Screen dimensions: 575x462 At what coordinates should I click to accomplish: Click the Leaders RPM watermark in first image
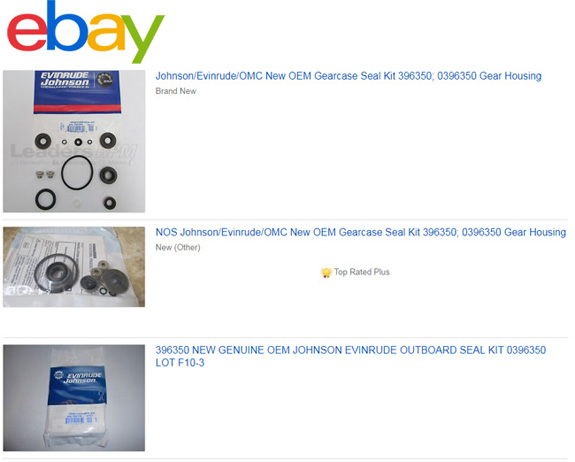[x=73, y=154]
